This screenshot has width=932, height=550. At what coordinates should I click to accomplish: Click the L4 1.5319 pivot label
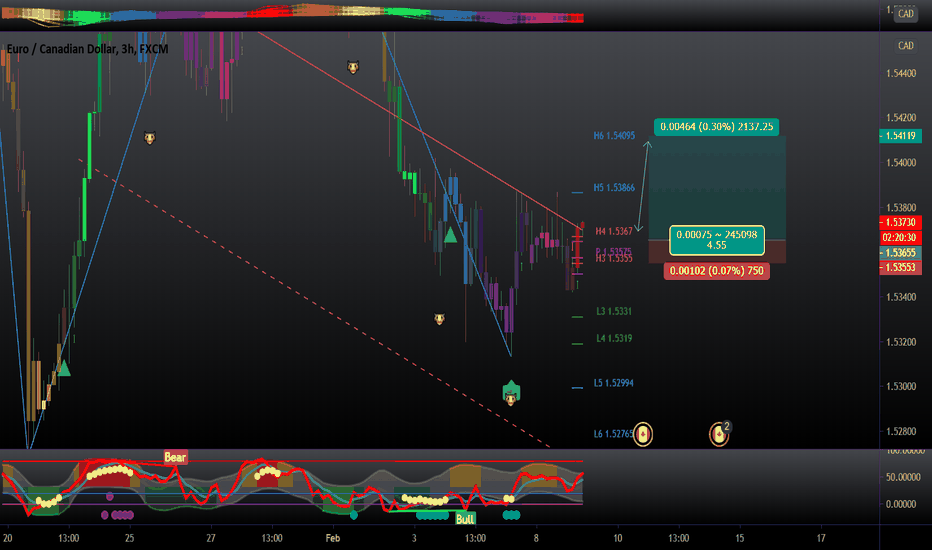click(614, 338)
